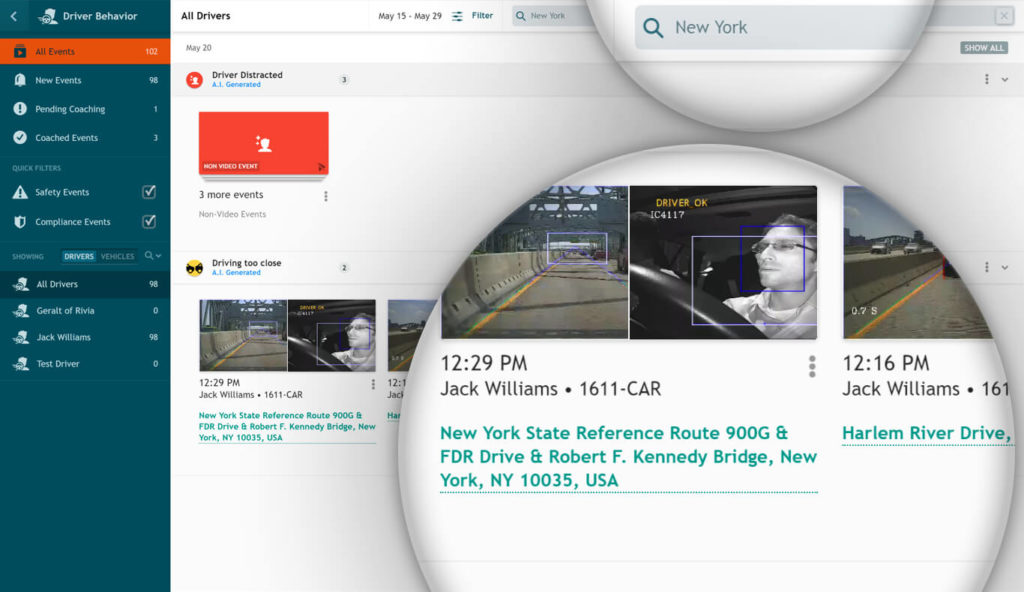
Task: Switch the Showing toggle to Vehicles
Action: (x=118, y=256)
